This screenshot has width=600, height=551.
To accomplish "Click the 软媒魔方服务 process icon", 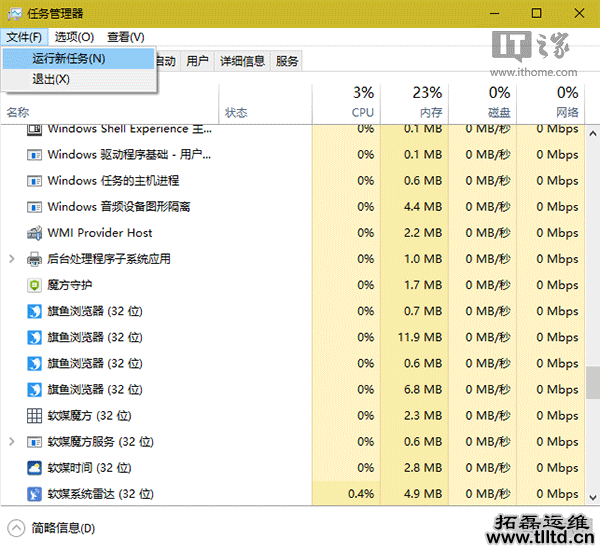I will tap(34, 442).
